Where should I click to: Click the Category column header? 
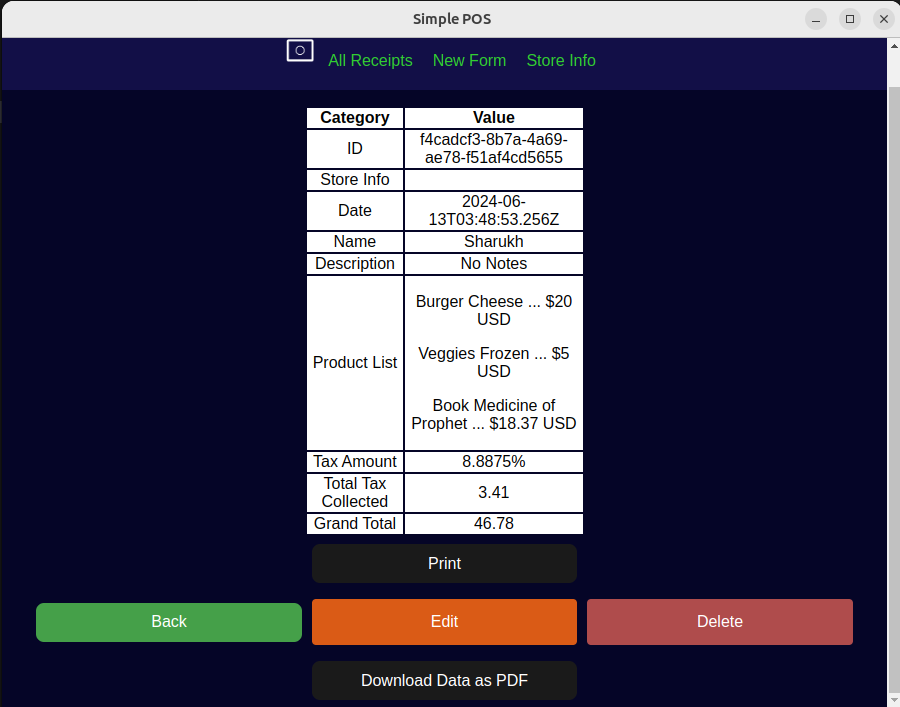pyautogui.click(x=354, y=117)
